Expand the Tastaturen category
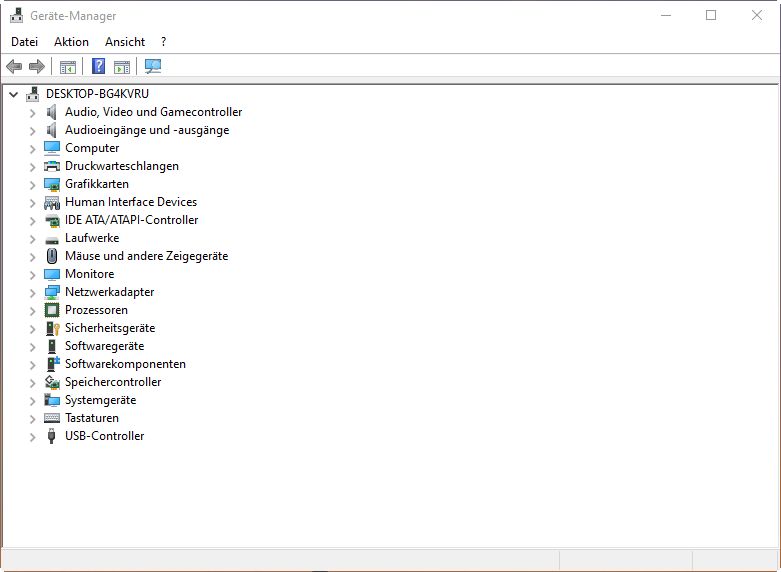The width and height of the screenshot is (781, 572). (32, 419)
